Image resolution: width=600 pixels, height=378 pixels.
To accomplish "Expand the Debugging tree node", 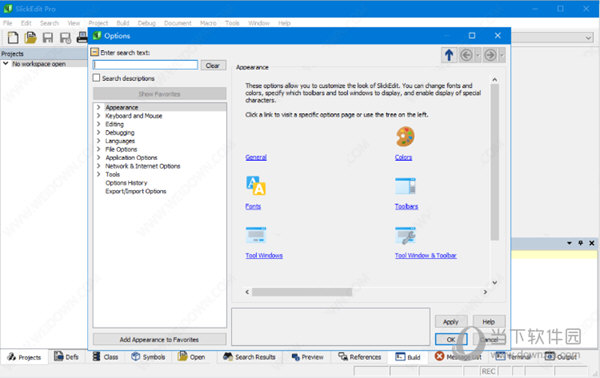I will (99, 132).
